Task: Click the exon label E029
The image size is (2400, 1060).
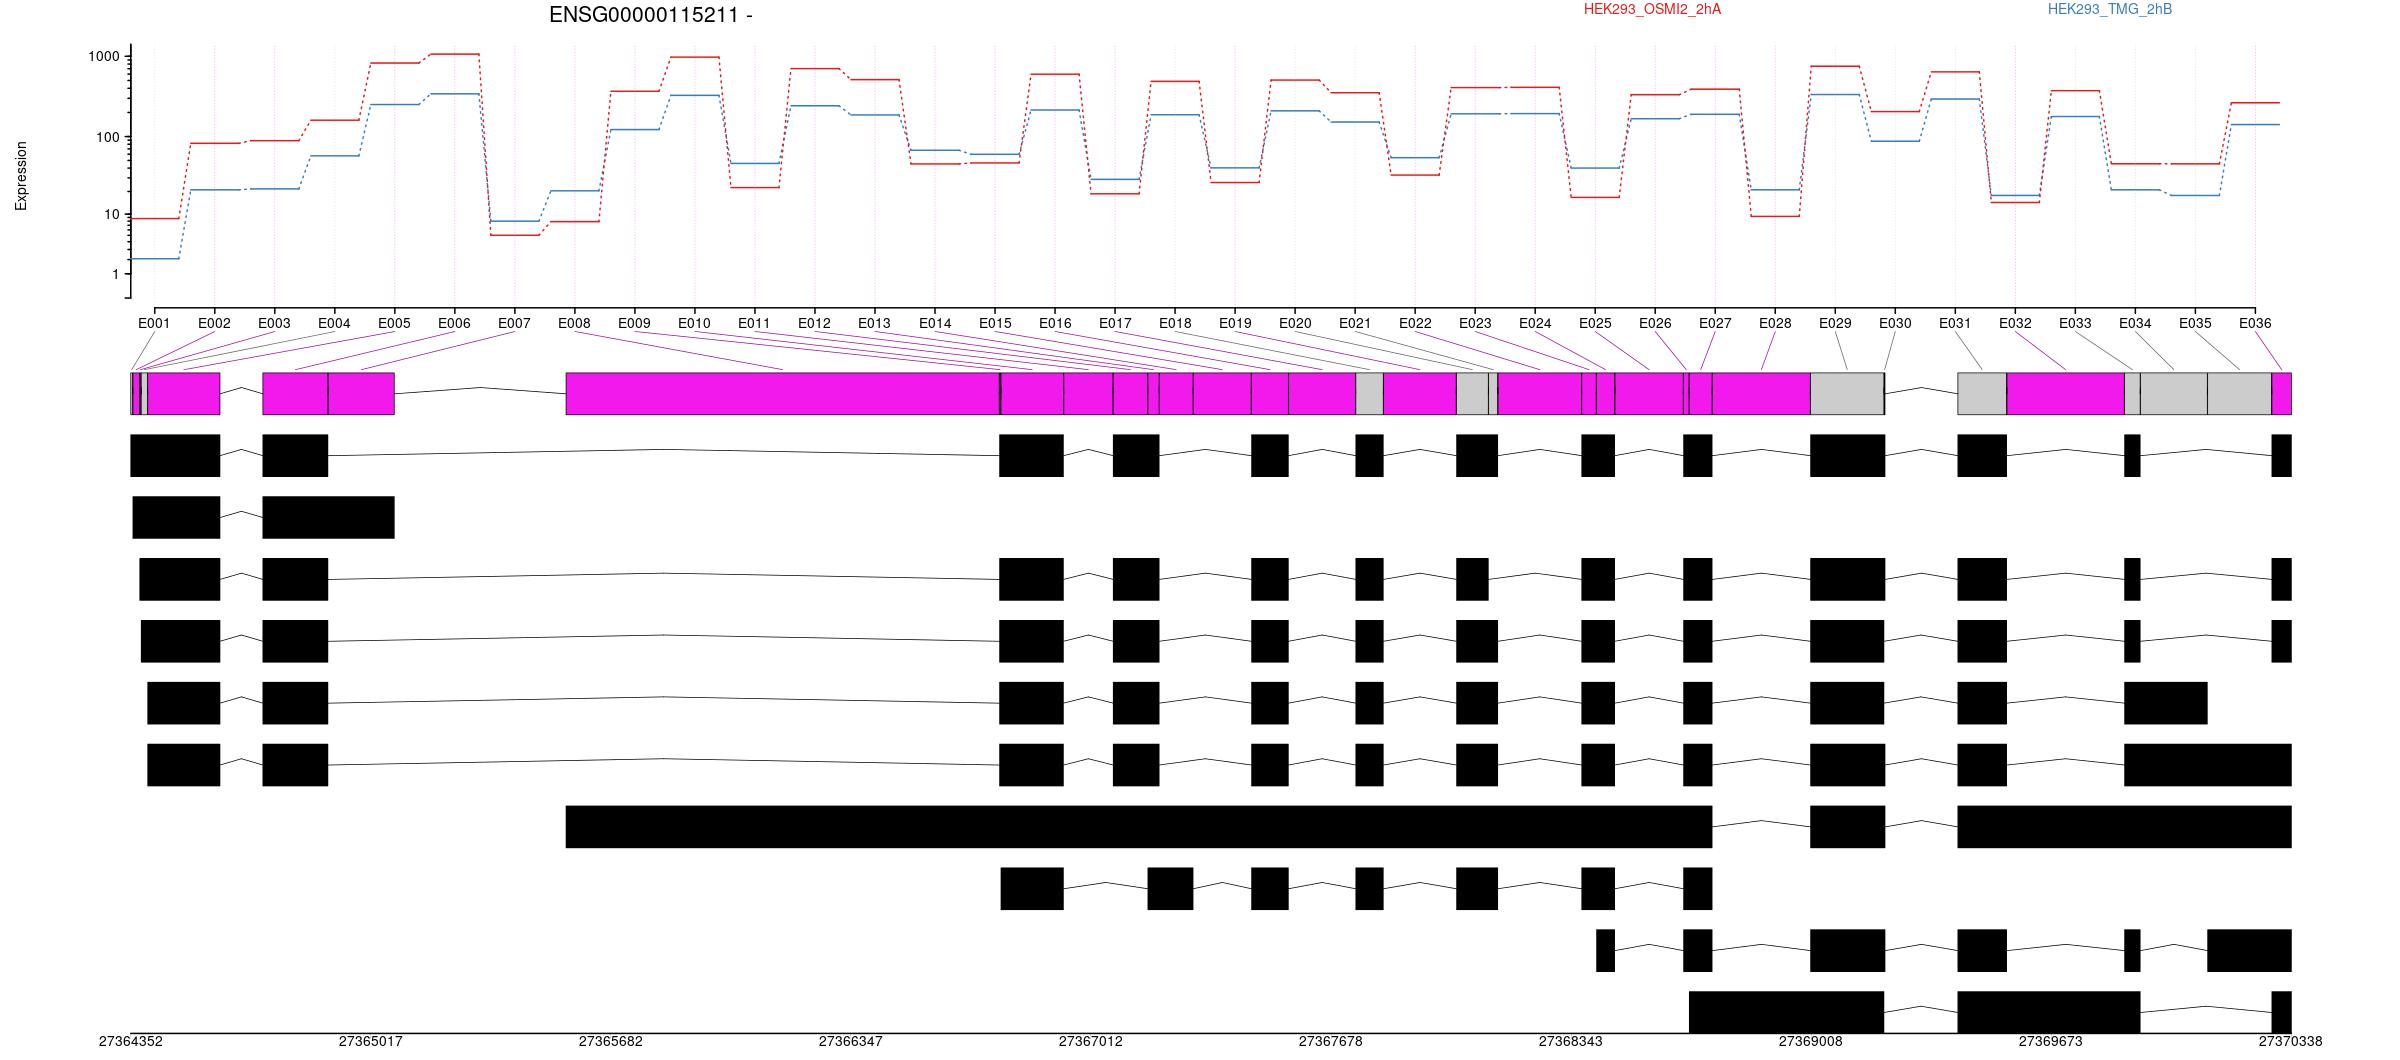Action: pyautogui.click(x=1835, y=323)
